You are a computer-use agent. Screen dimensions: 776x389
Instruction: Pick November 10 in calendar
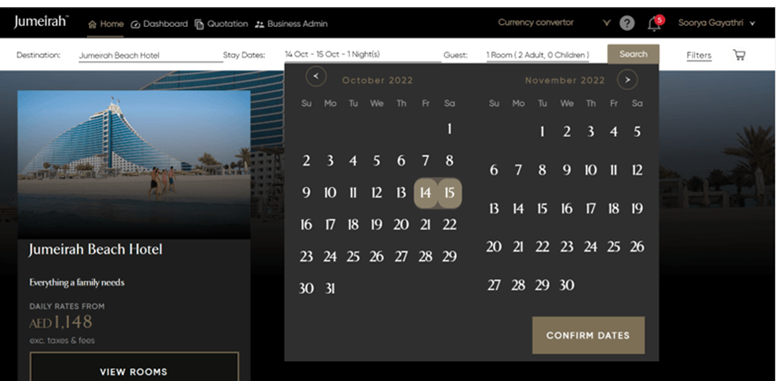pos(590,170)
